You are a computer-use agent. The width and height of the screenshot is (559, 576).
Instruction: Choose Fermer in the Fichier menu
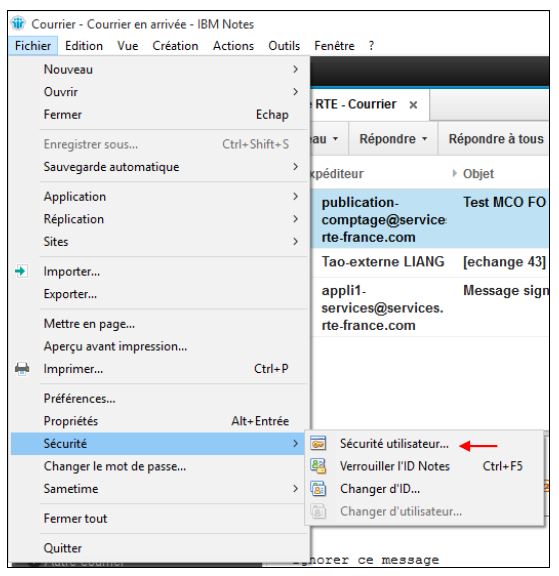click(x=159, y=114)
